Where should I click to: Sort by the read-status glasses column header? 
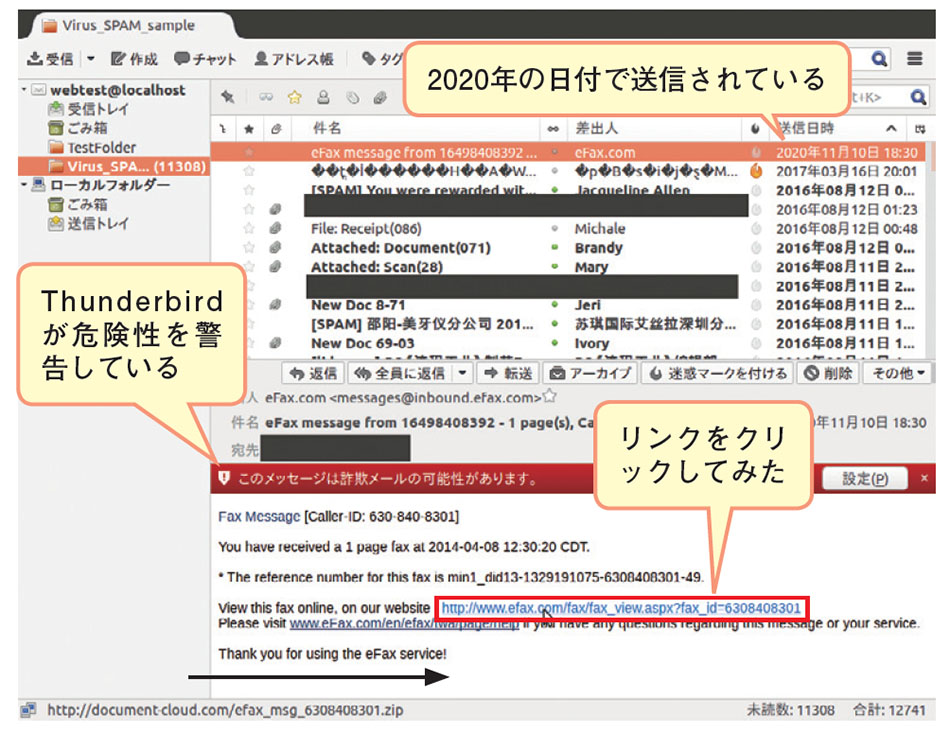point(553,128)
